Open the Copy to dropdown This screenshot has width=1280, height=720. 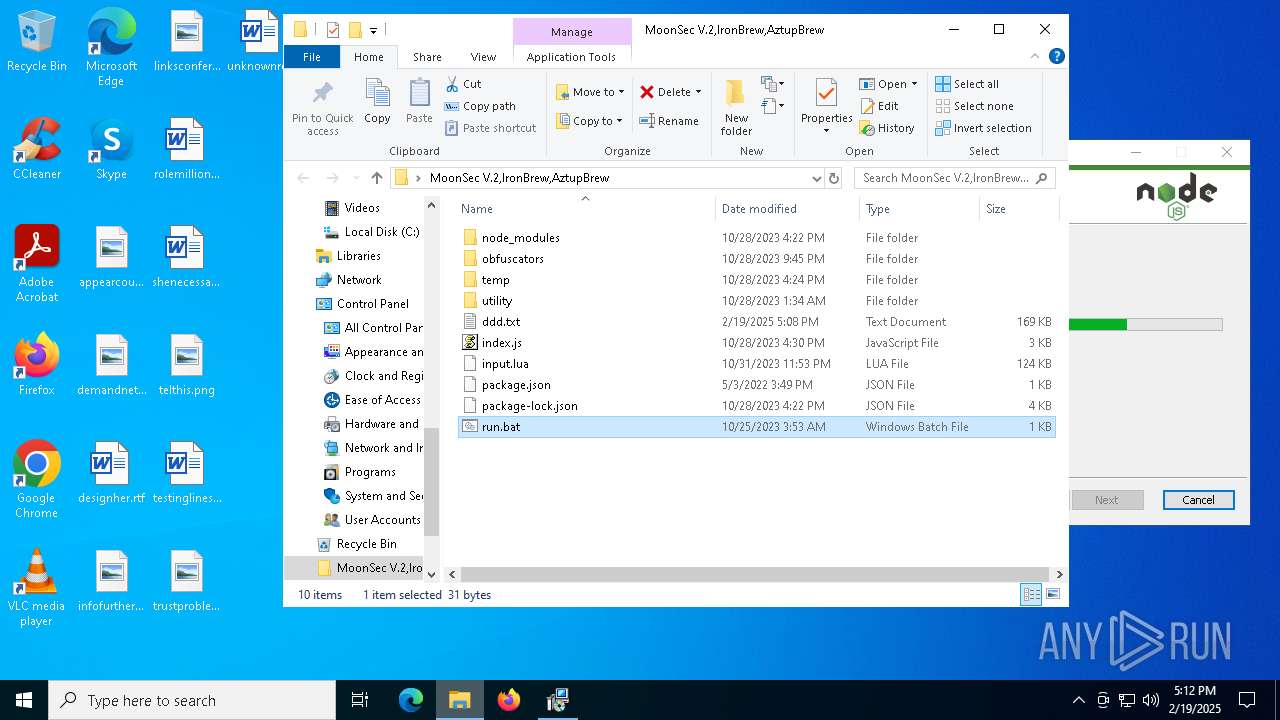click(590, 121)
